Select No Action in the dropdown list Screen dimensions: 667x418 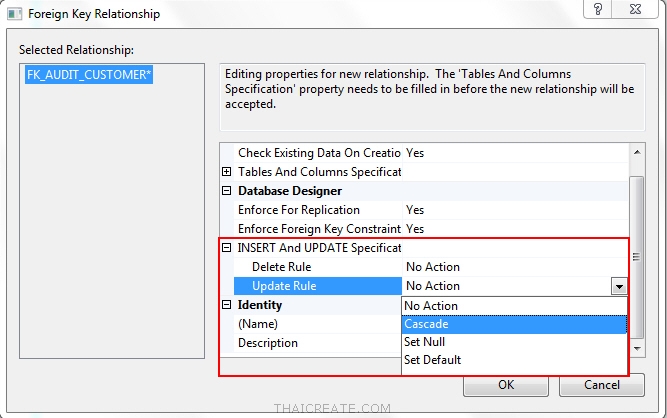point(431,306)
